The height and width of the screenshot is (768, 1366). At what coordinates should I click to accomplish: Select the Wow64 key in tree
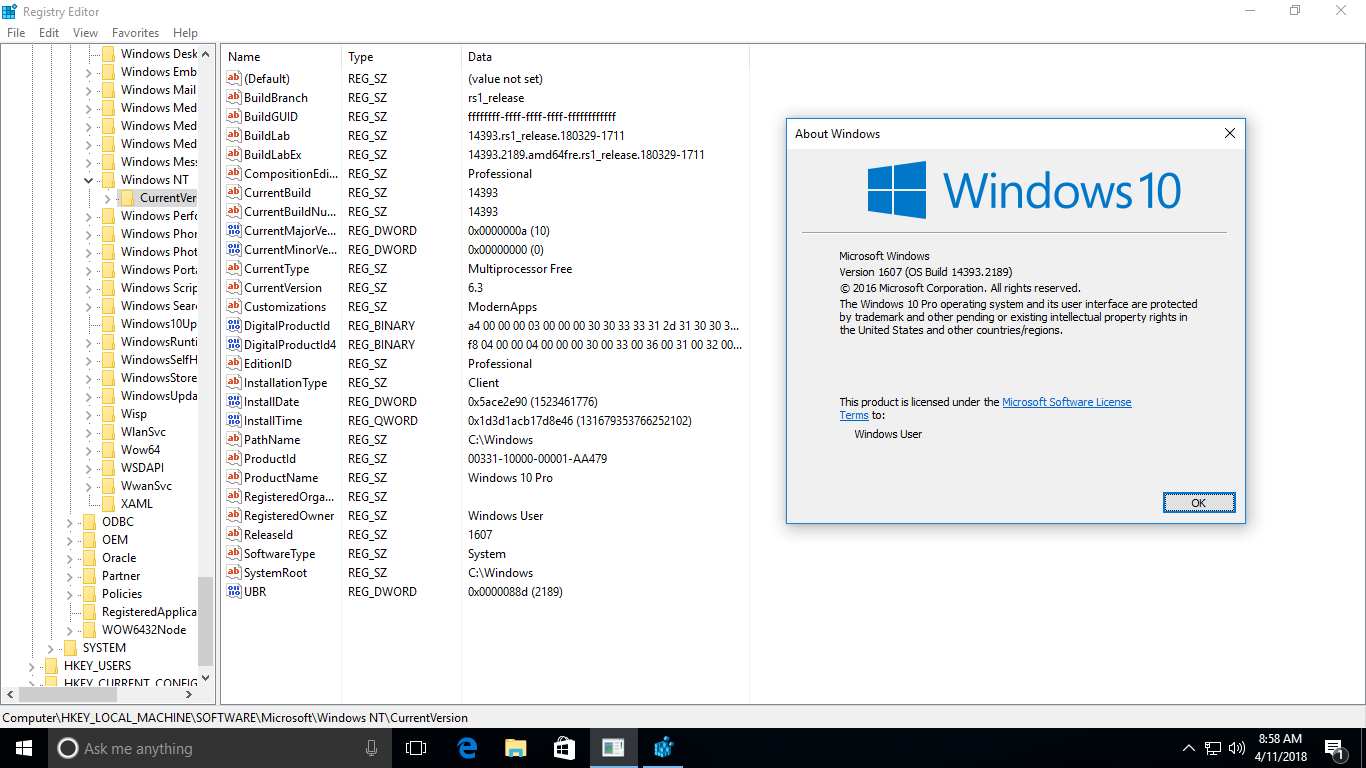[140, 450]
